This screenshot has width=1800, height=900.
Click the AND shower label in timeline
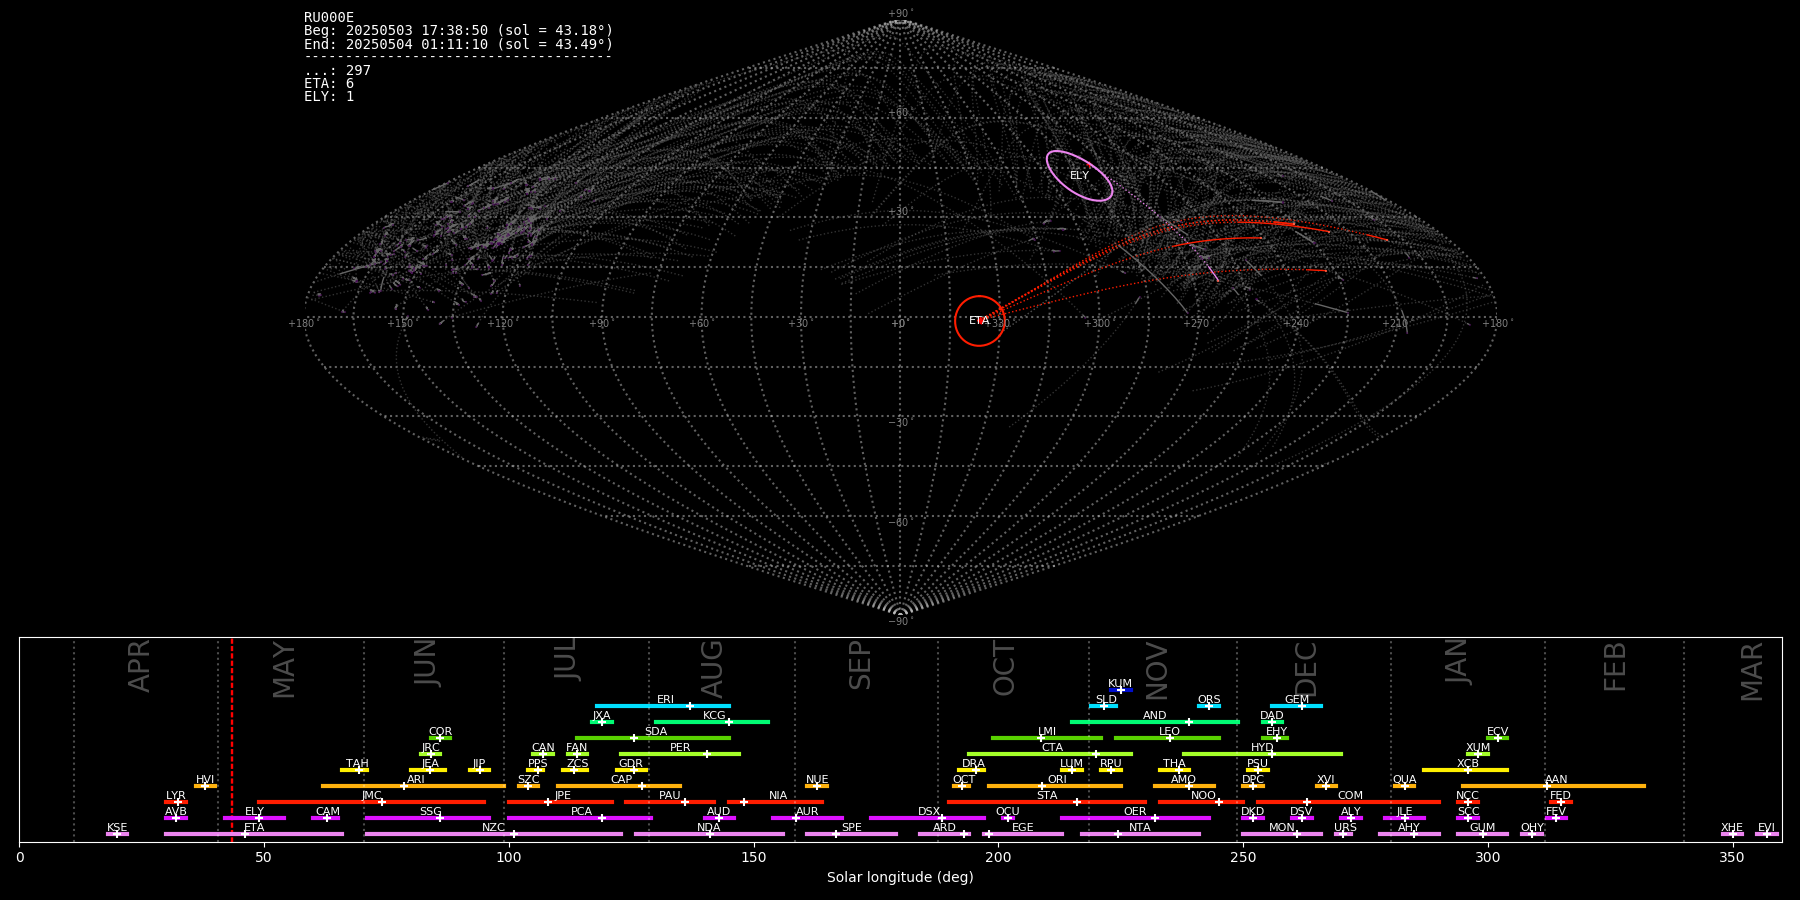point(1154,715)
